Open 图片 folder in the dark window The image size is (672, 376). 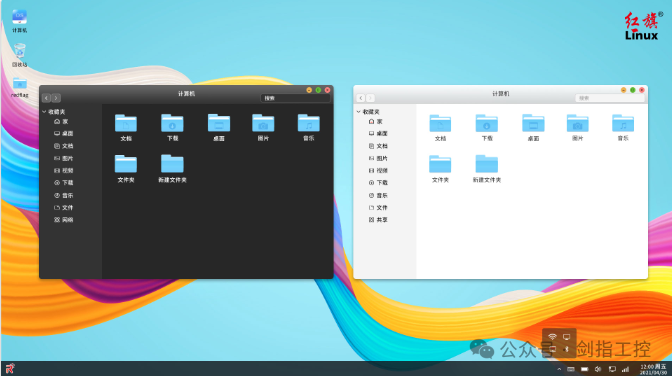[x=263, y=127]
